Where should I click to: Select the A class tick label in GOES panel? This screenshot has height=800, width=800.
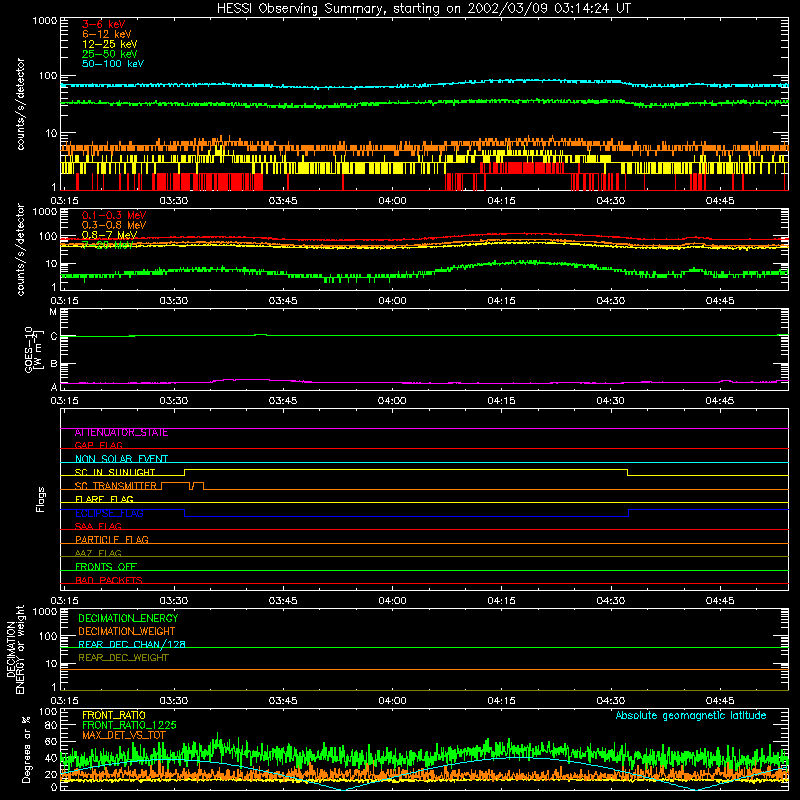(54, 387)
